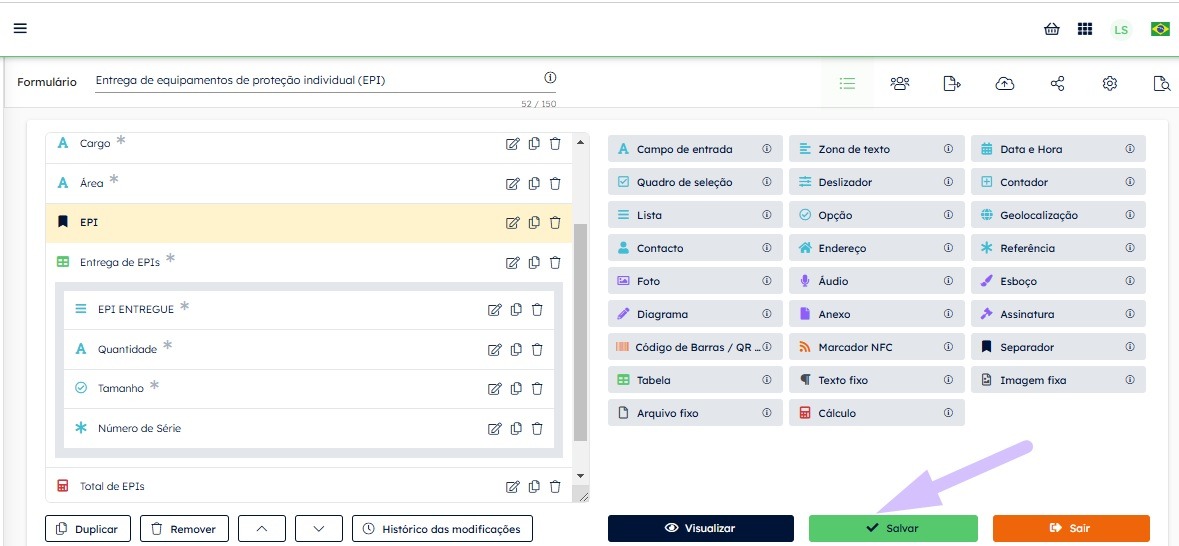Viewport: 1179px width, 546px height.
Task: Save the form with Salvar
Action: (893, 528)
